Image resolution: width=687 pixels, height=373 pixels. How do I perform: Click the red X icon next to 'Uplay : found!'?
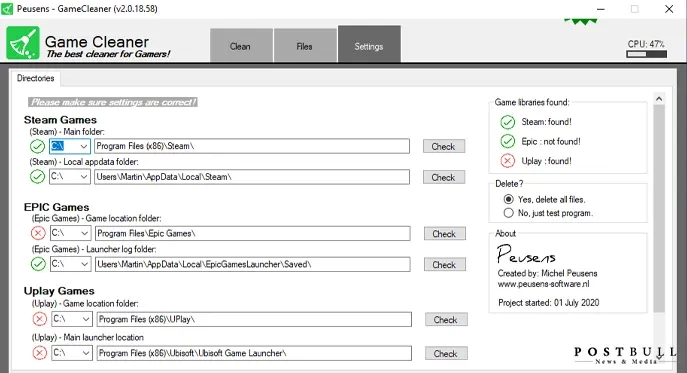tap(507, 161)
